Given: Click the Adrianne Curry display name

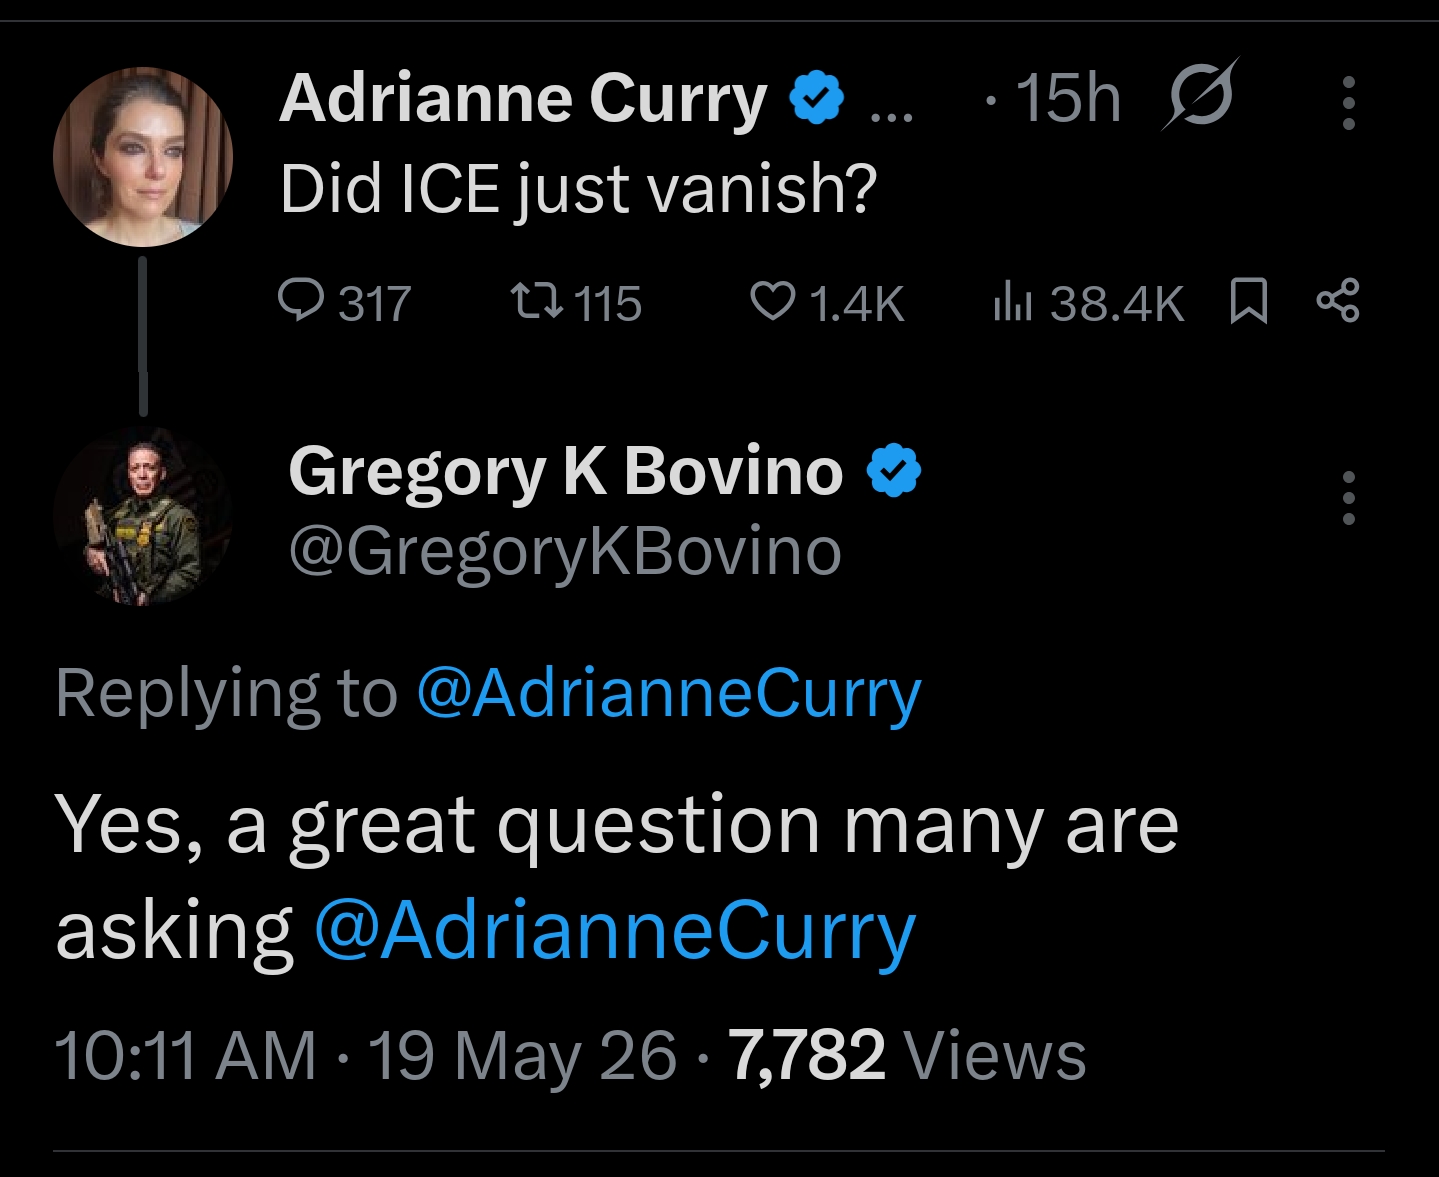Looking at the screenshot, I should pyautogui.click(x=523, y=98).
